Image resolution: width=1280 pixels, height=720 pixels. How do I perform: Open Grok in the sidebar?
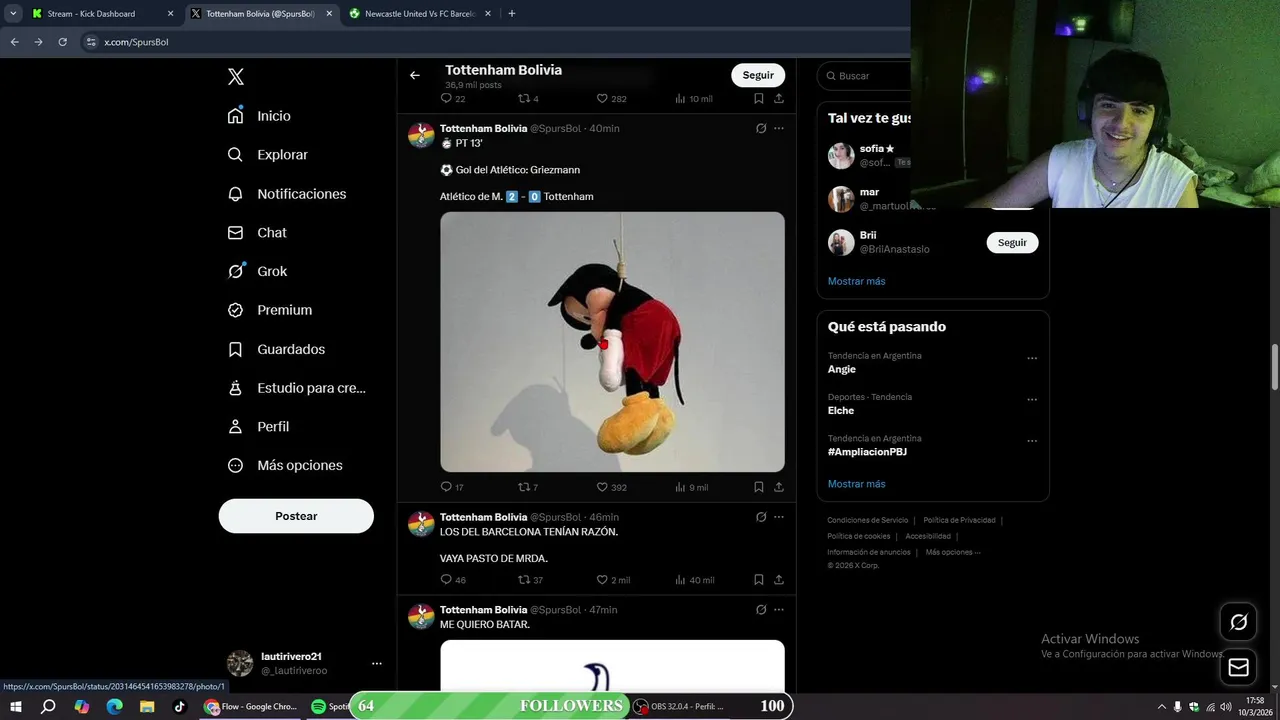pyautogui.click(x=257, y=271)
